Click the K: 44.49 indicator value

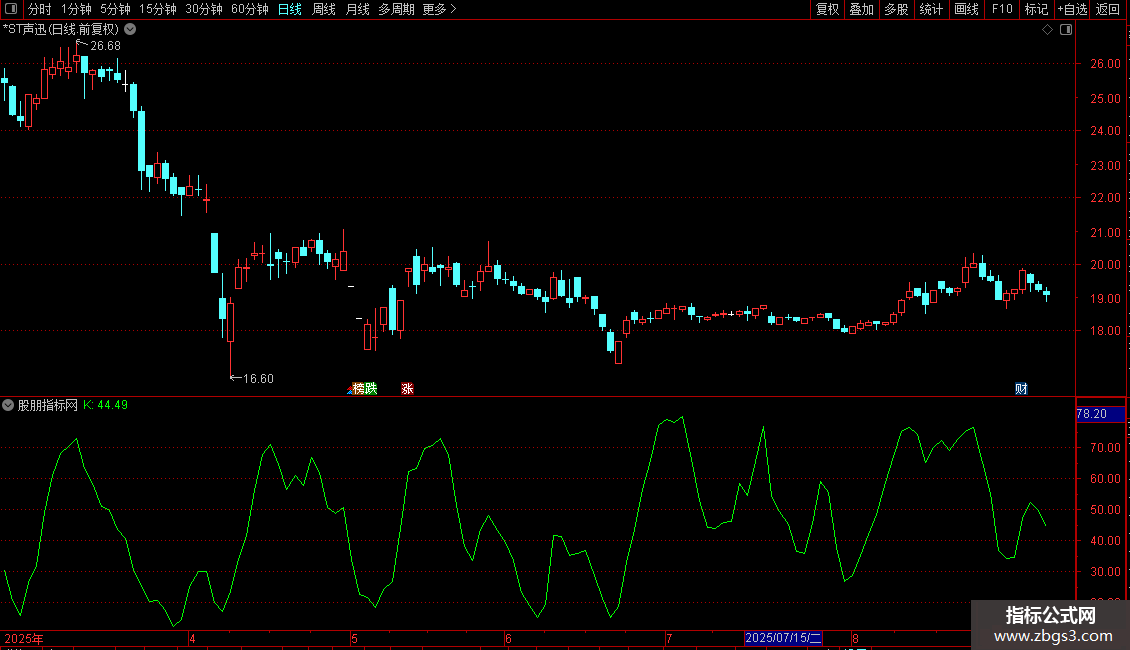point(105,405)
